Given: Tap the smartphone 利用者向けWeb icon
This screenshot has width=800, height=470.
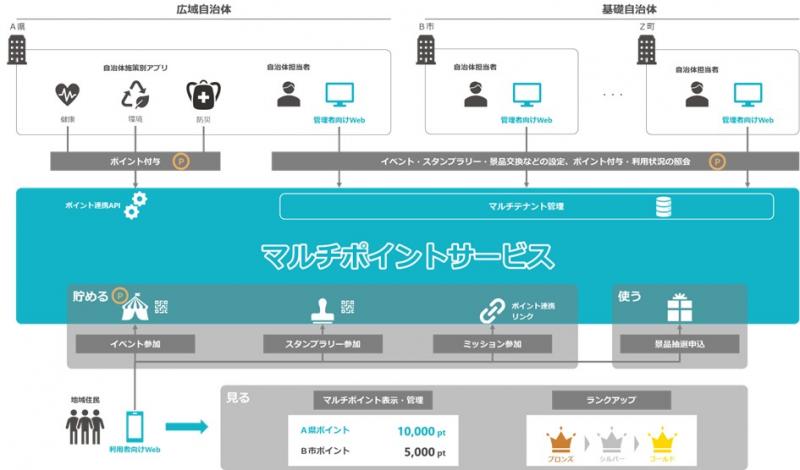Looking at the screenshot, I should coord(135,427).
